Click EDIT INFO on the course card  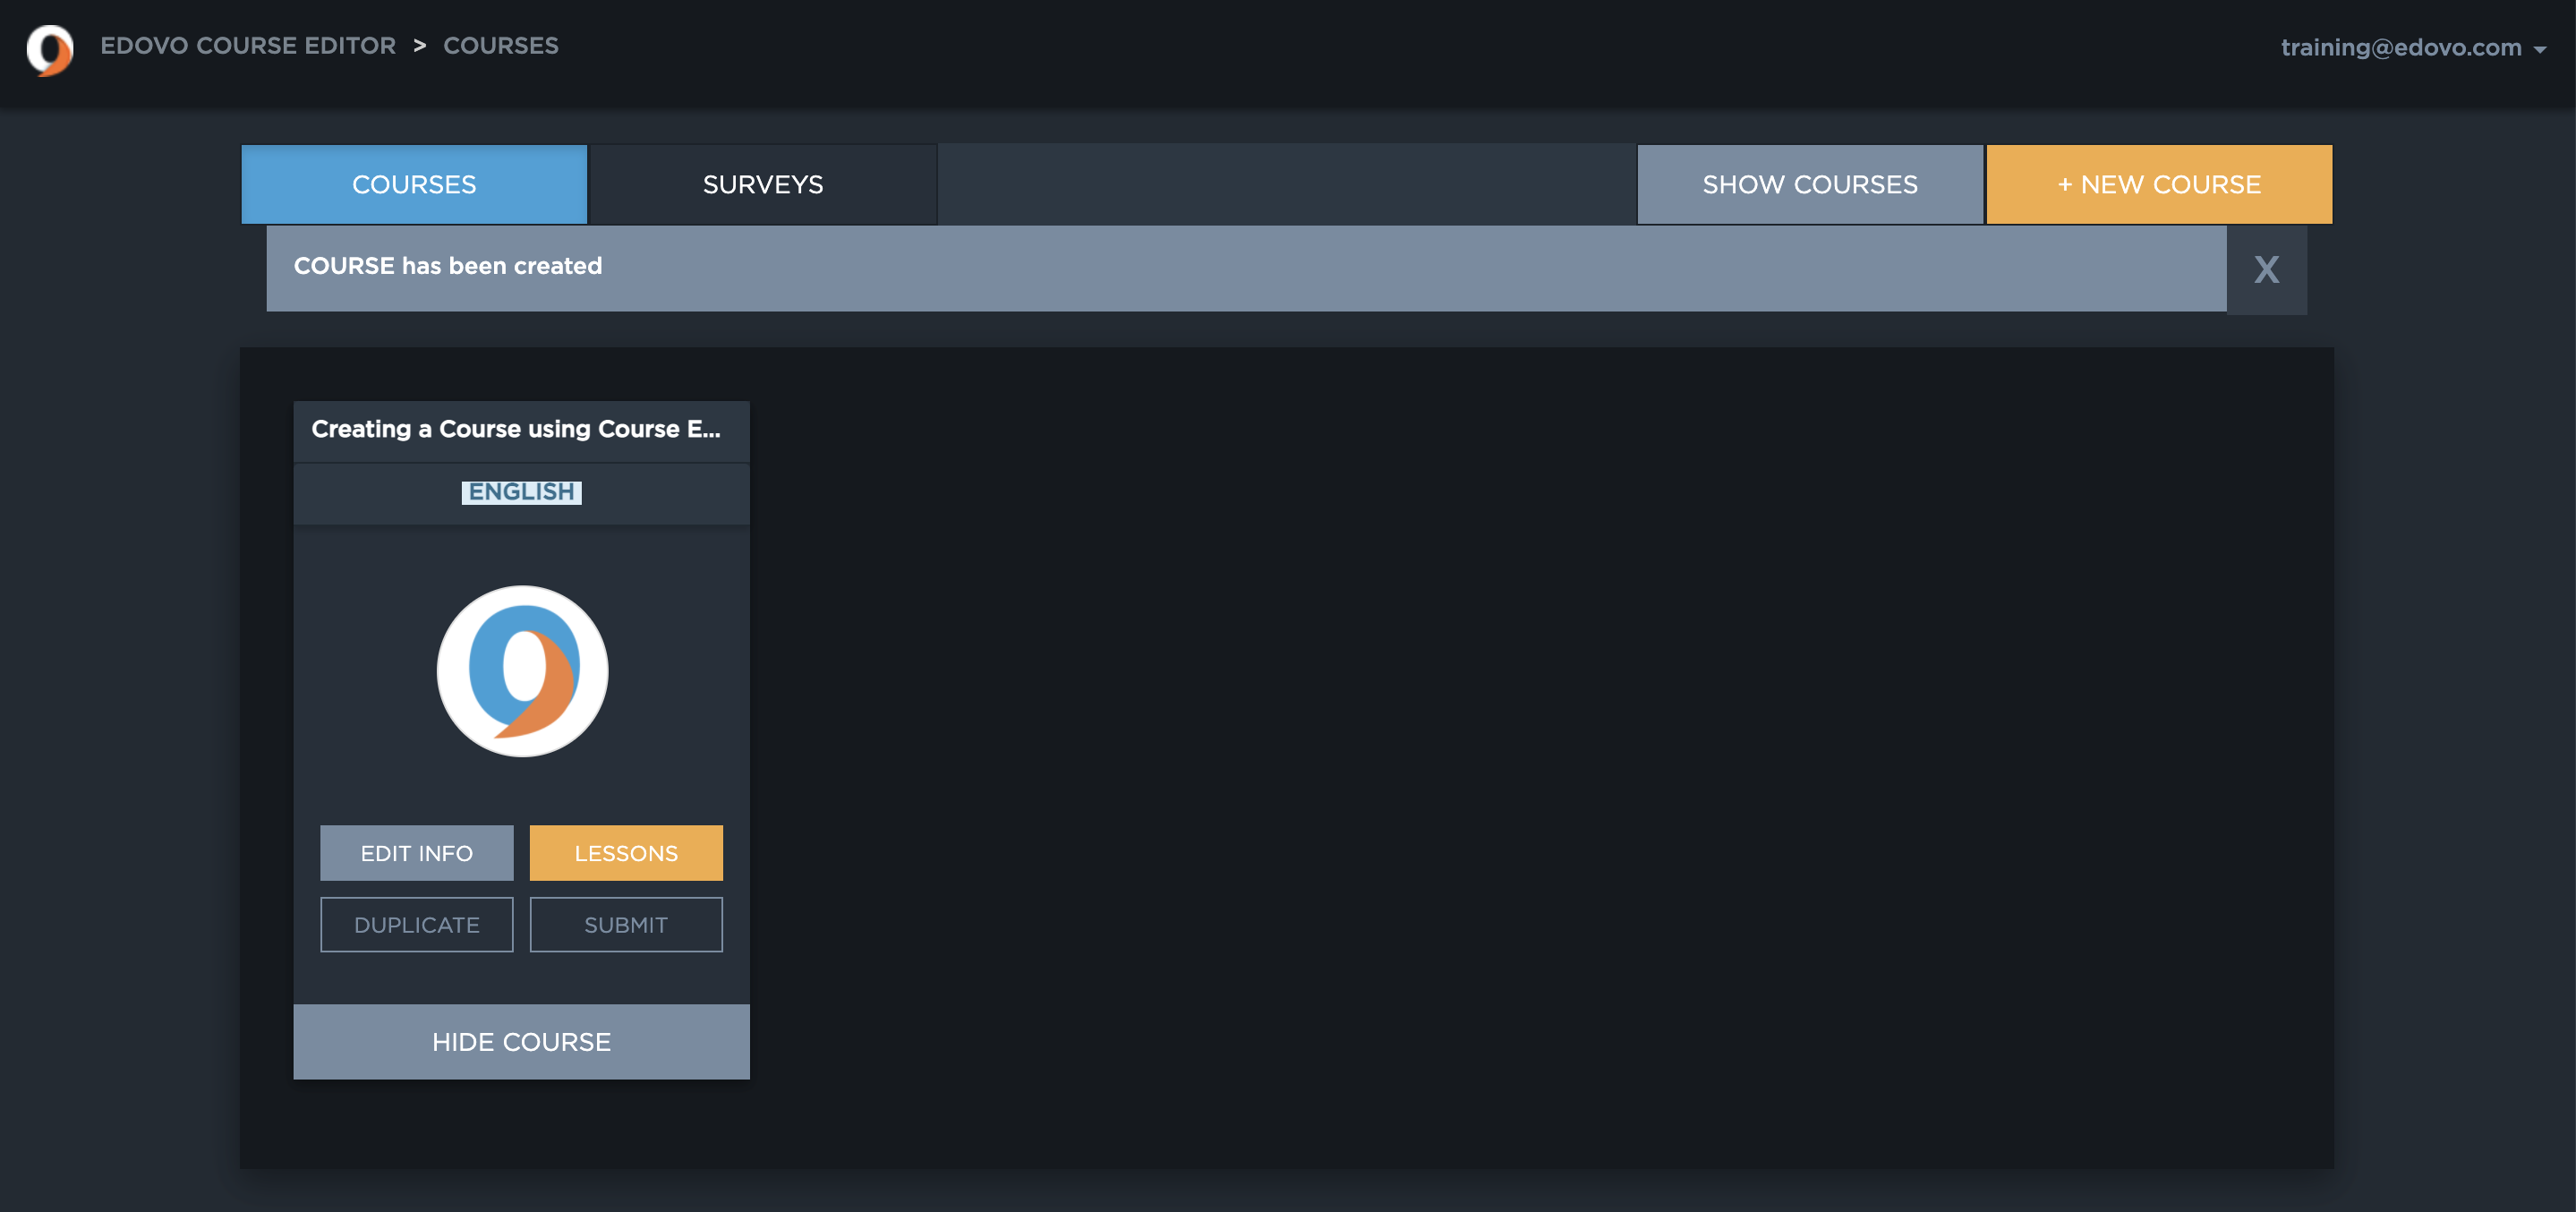coord(417,853)
